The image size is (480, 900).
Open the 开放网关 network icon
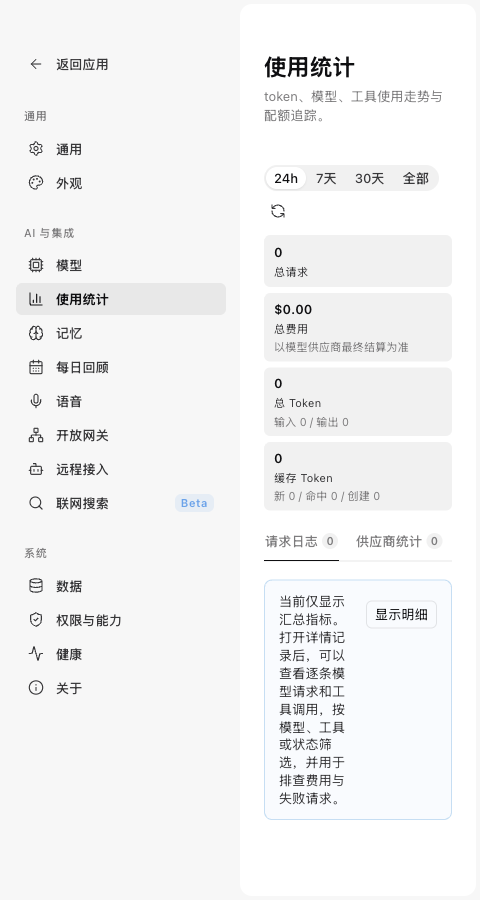coord(36,435)
